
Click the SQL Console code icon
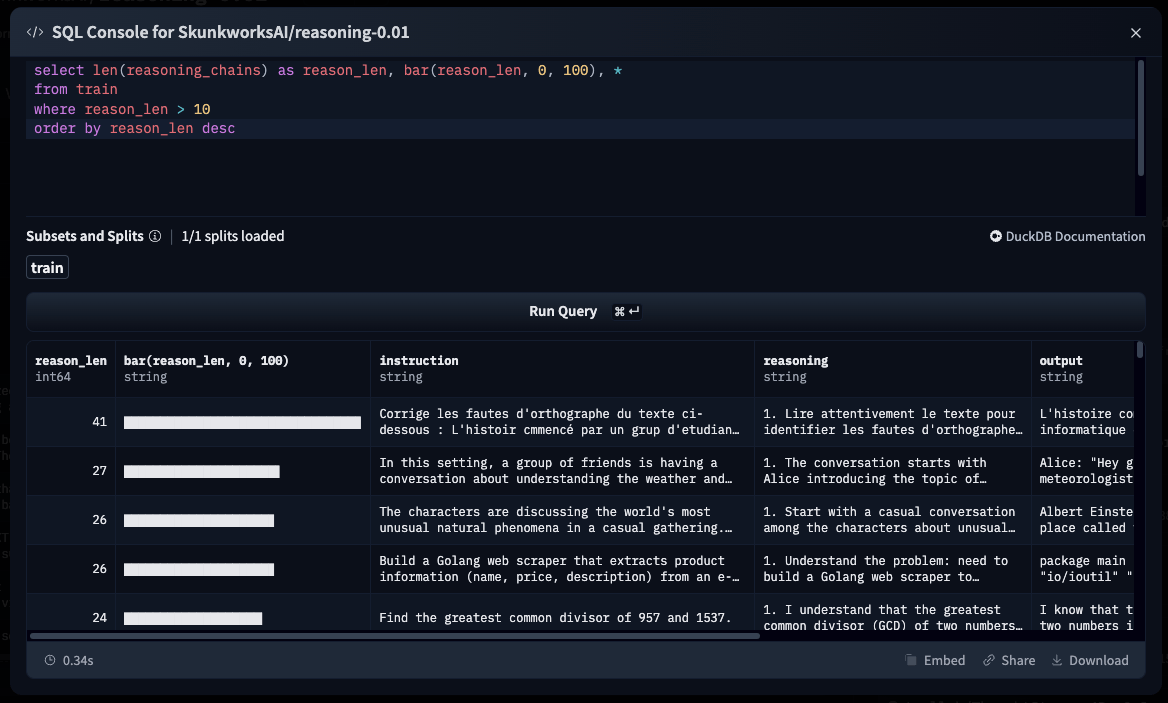click(x=34, y=33)
